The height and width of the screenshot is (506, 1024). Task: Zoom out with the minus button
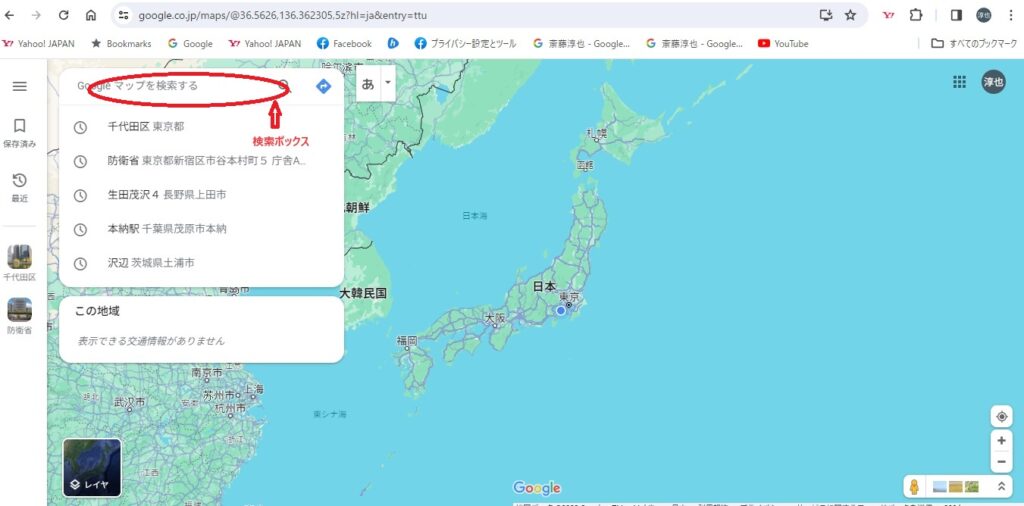(x=1001, y=462)
